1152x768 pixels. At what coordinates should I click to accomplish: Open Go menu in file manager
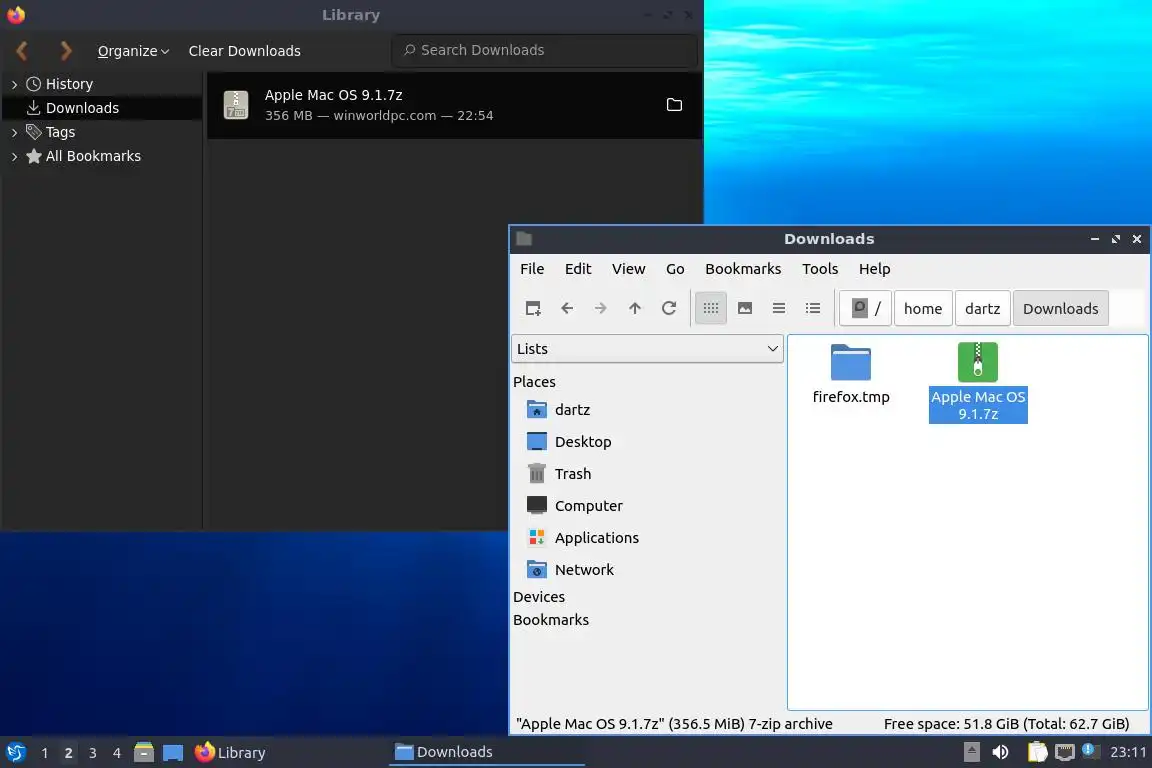coord(675,269)
